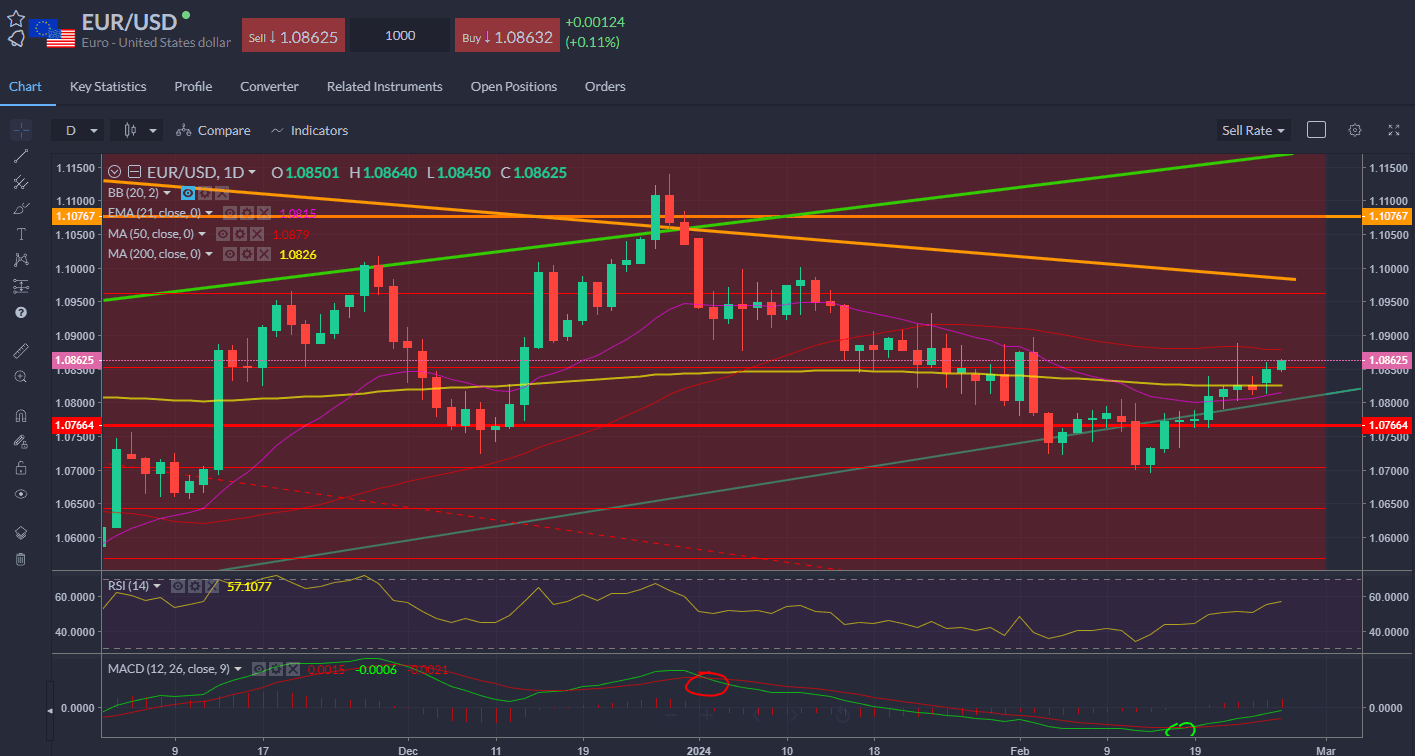Remove the MA (200, close, 0) indicator

pos(264,254)
